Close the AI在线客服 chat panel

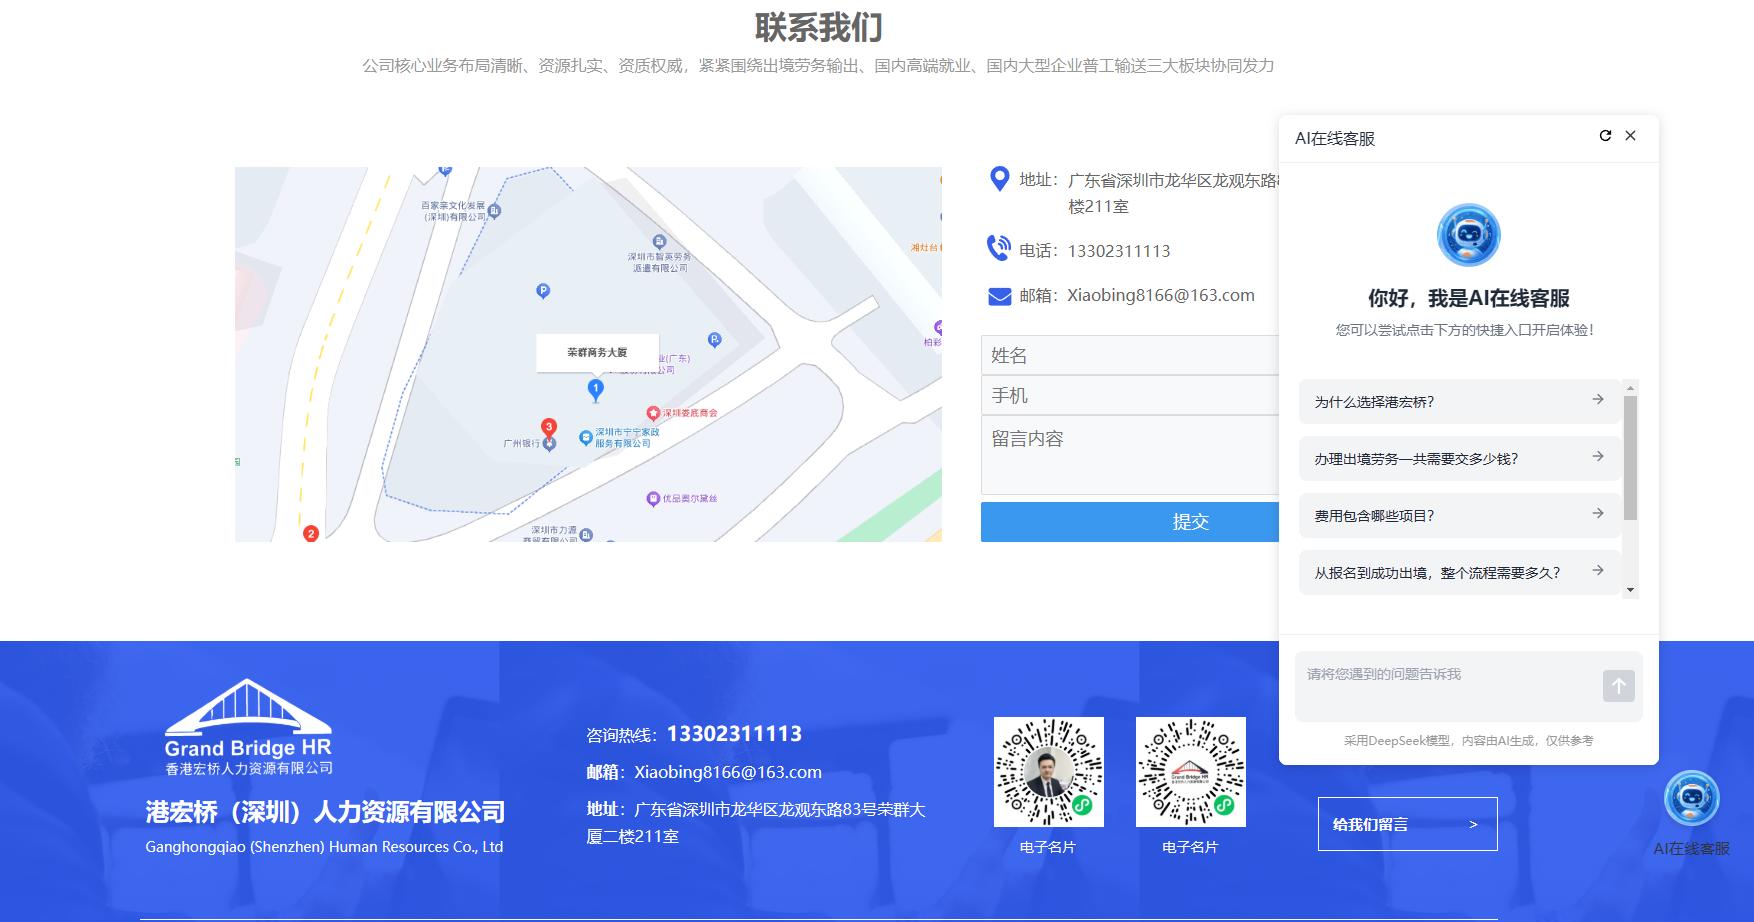(x=1631, y=136)
